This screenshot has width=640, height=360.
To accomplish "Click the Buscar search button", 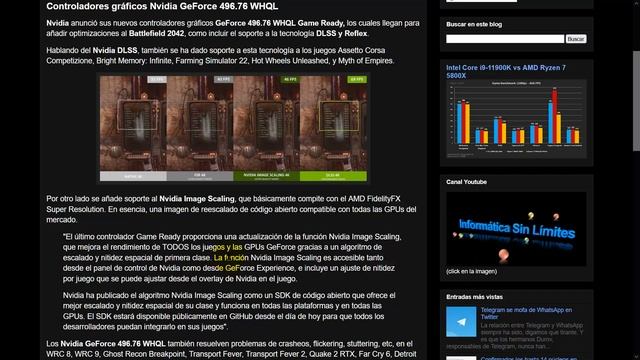I will tap(576, 39).
